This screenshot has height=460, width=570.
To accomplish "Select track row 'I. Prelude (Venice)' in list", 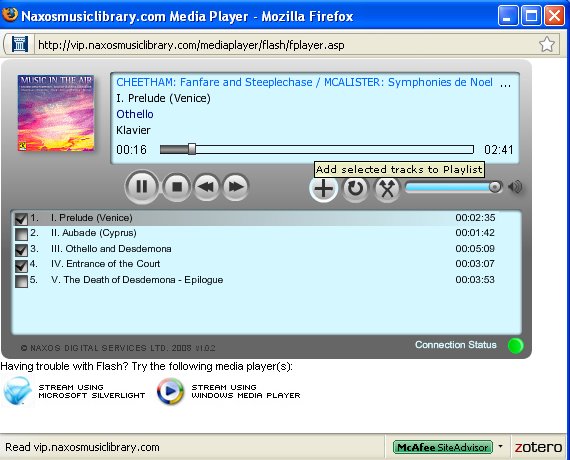I will point(266,218).
